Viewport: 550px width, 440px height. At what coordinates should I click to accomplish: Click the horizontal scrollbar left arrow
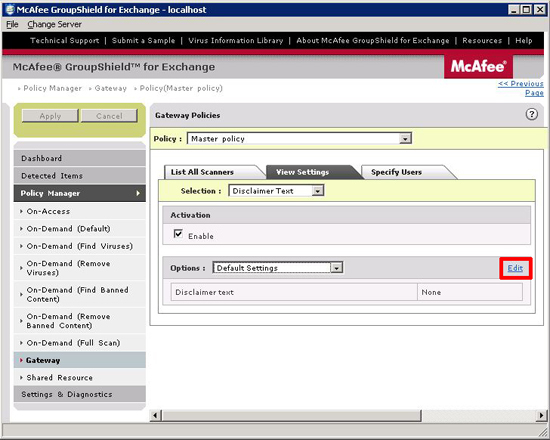[155, 415]
